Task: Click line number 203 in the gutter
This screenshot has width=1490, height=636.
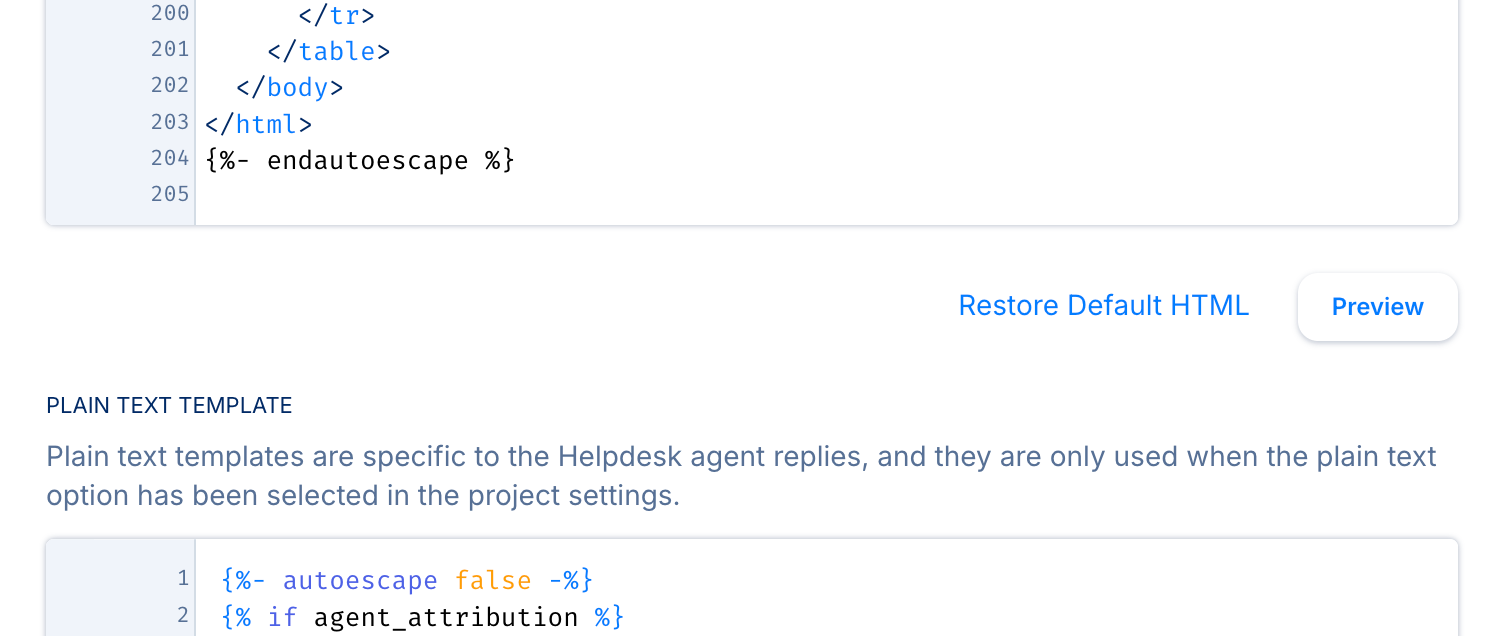Action: click(170, 122)
